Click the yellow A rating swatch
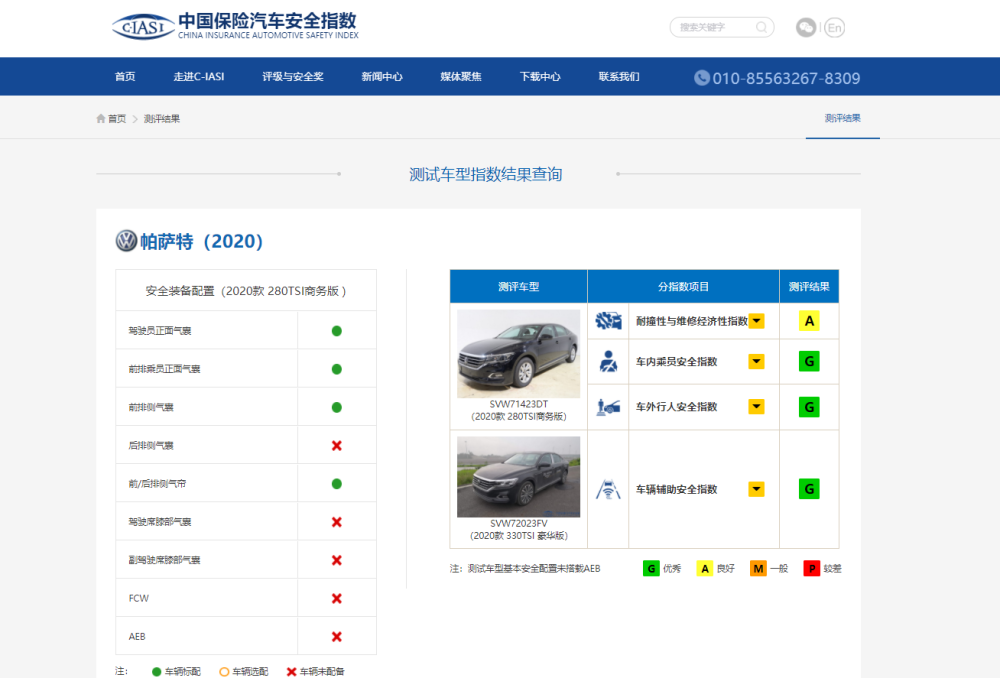Image resolution: width=1000 pixels, height=678 pixels. click(809, 321)
